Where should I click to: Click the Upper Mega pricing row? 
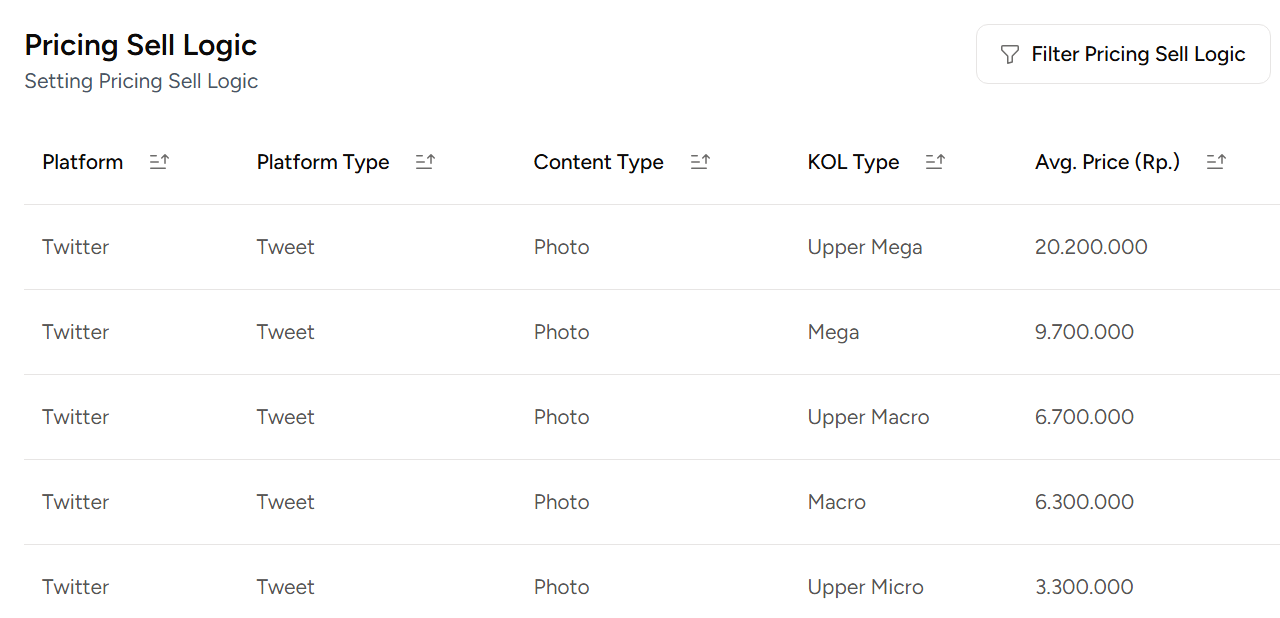640,247
